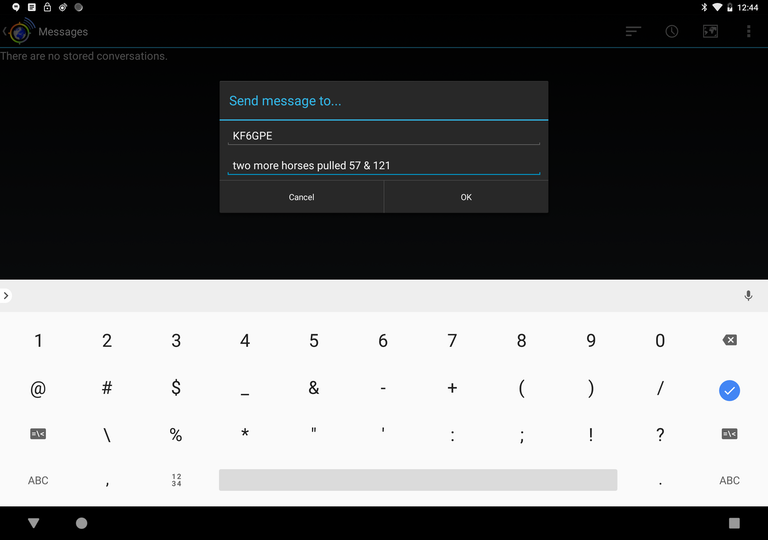The width and height of the screenshot is (768, 540).
Task: Tap the exclamation mark key
Action: tap(591, 435)
